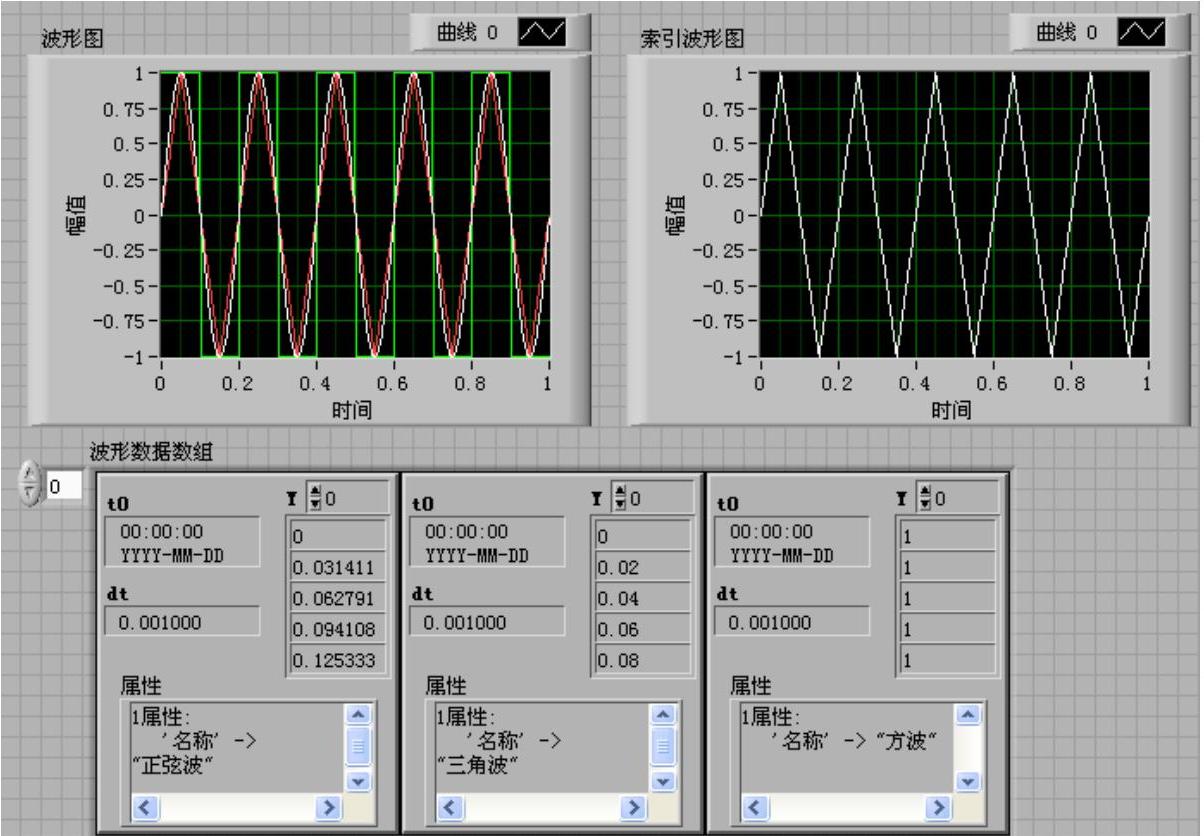Click the 索引波形图 plot area
Screen dimensions: 1204x836
(953, 214)
